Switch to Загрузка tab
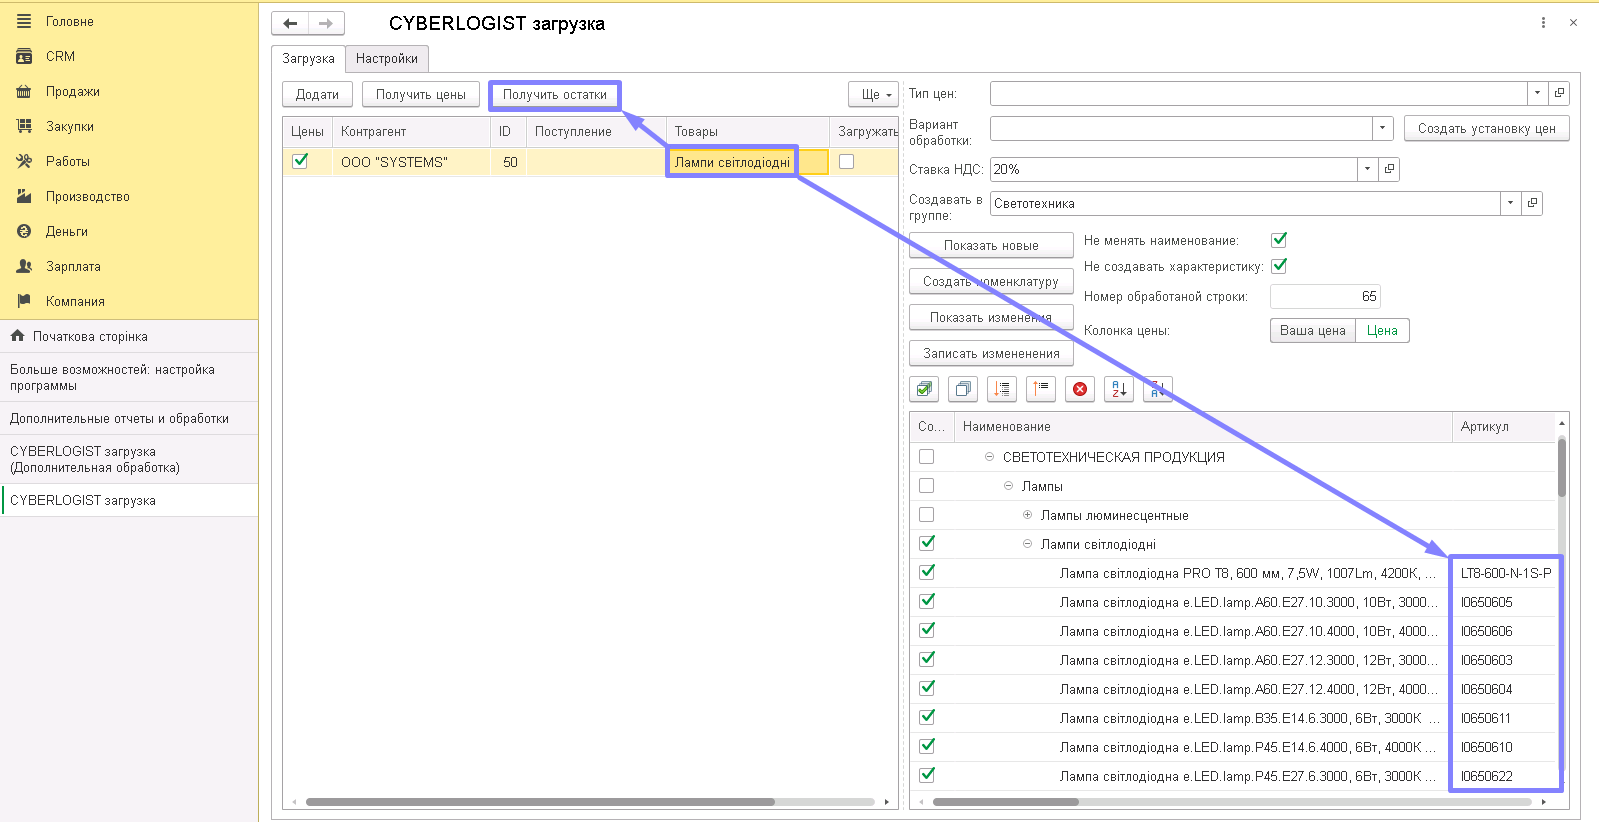1599x822 pixels. point(308,59)
